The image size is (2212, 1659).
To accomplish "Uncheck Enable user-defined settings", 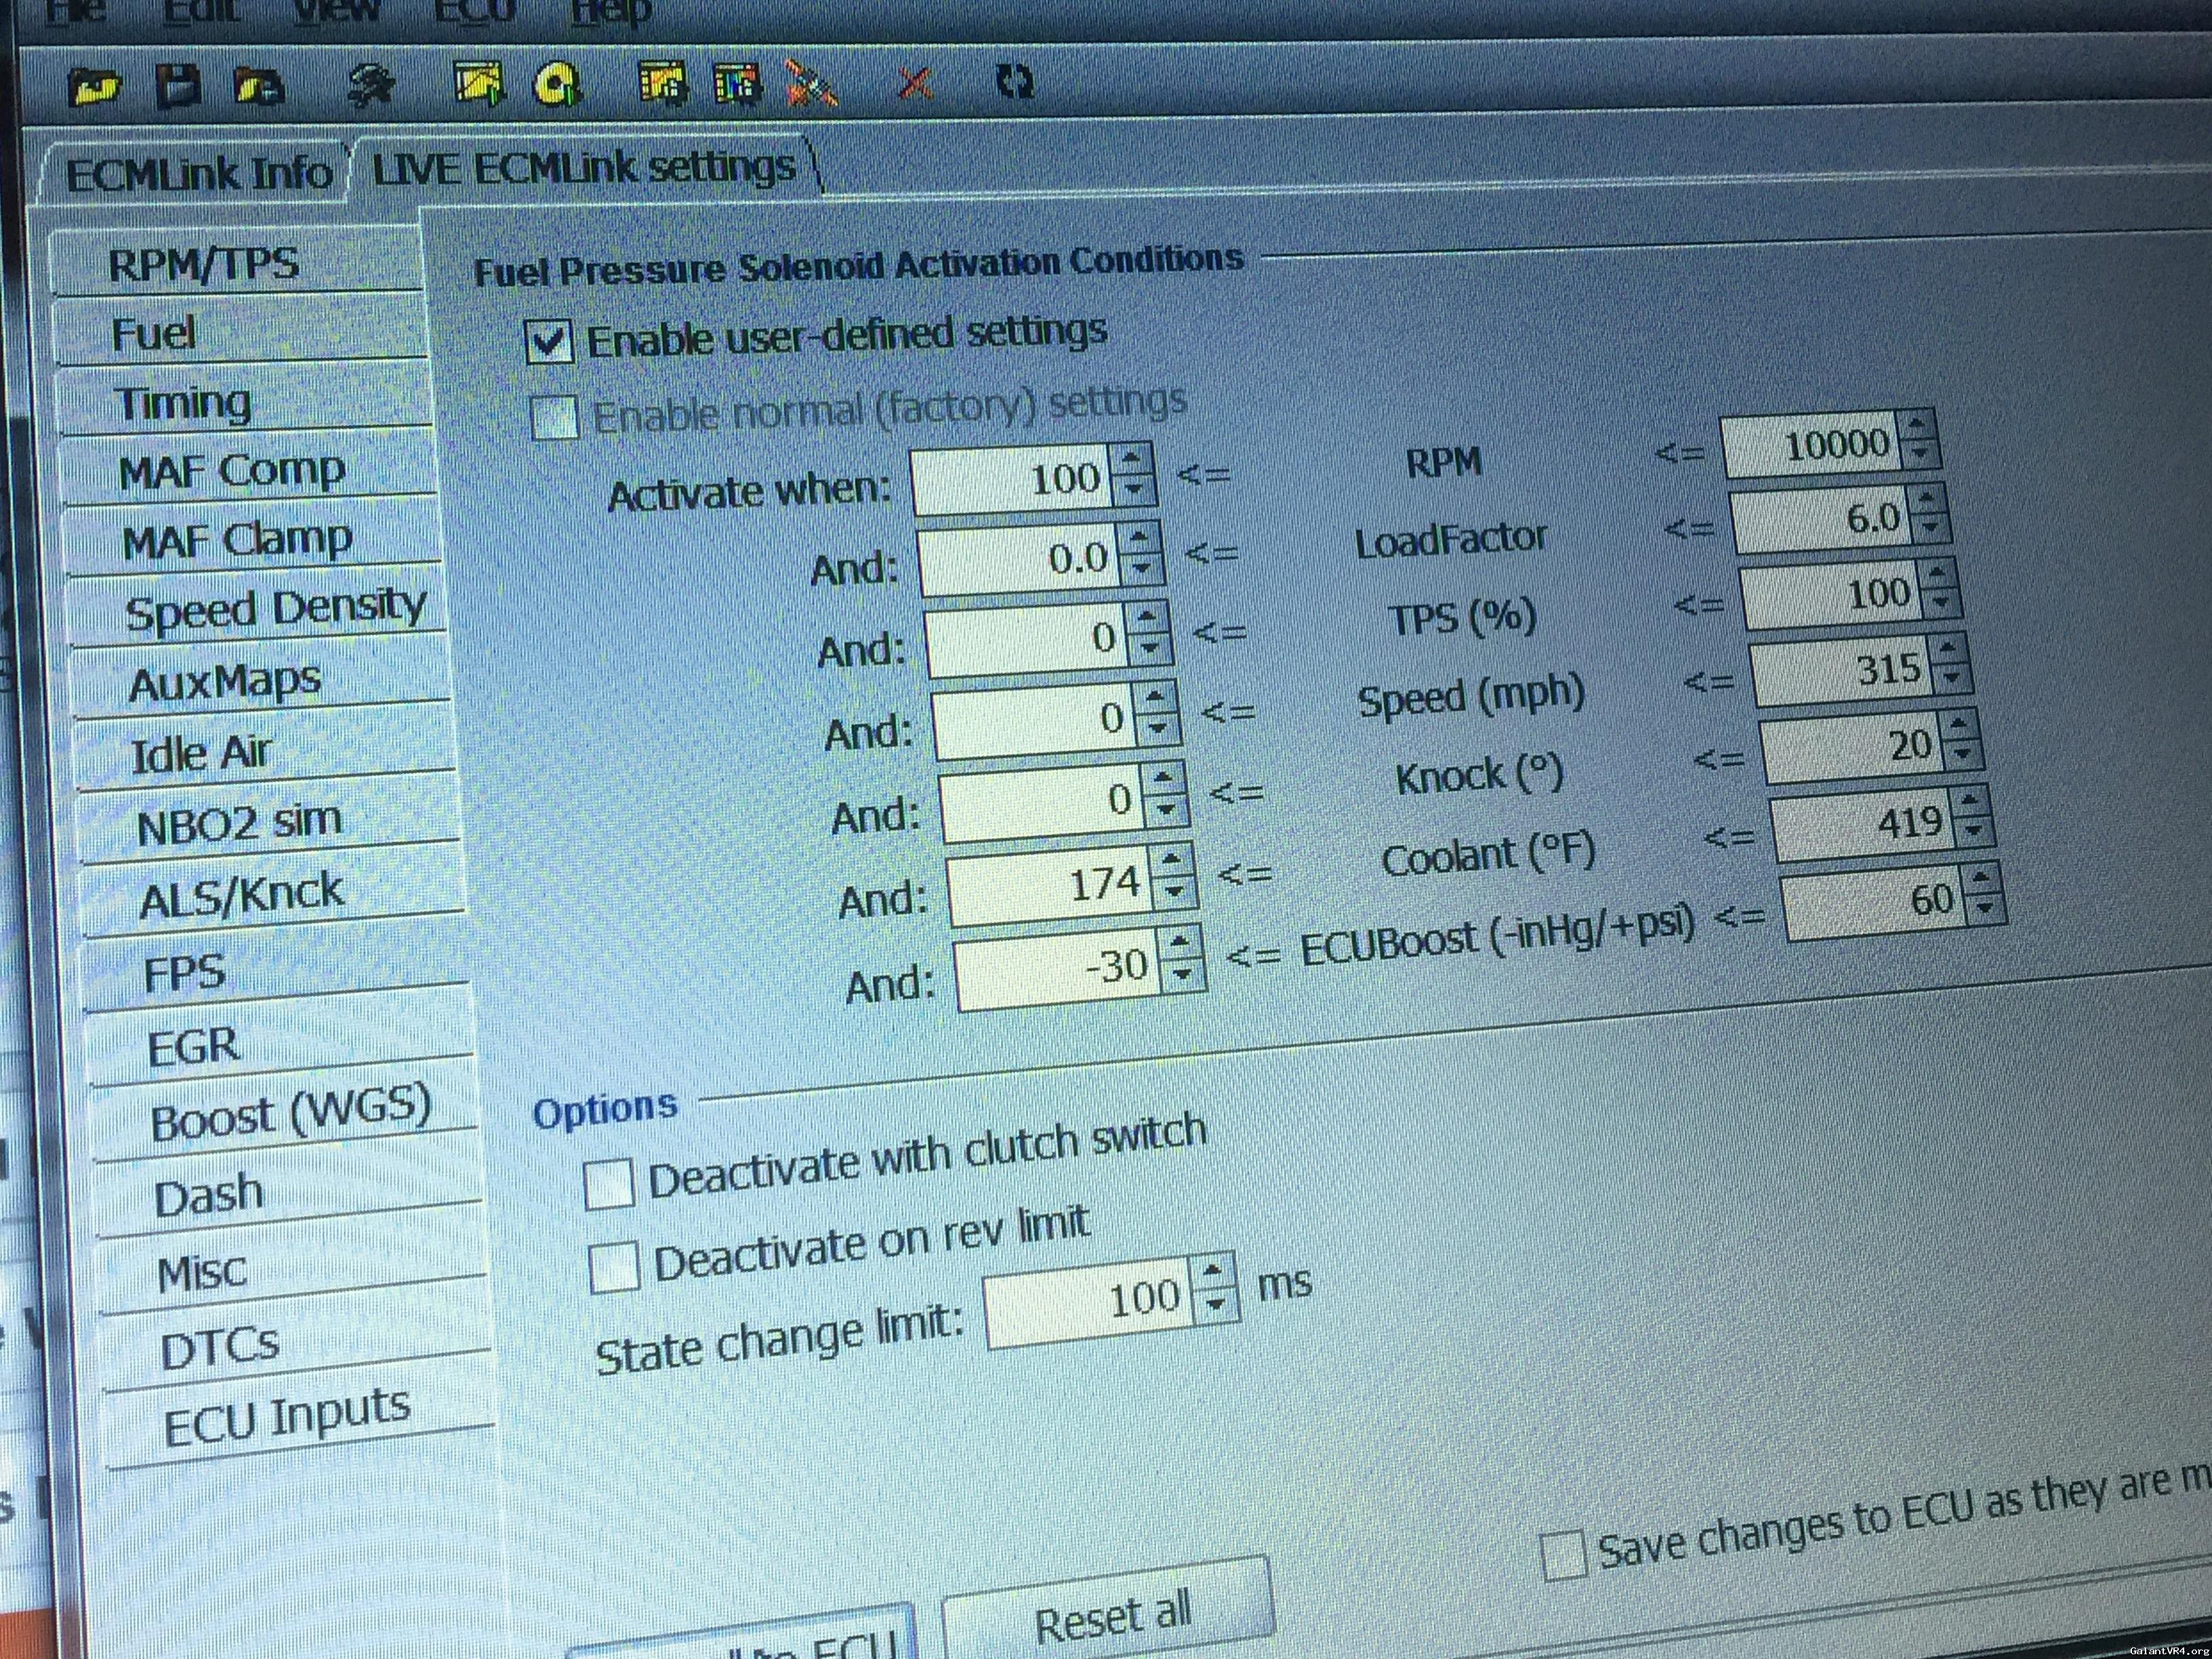I will tap(549, 342).
